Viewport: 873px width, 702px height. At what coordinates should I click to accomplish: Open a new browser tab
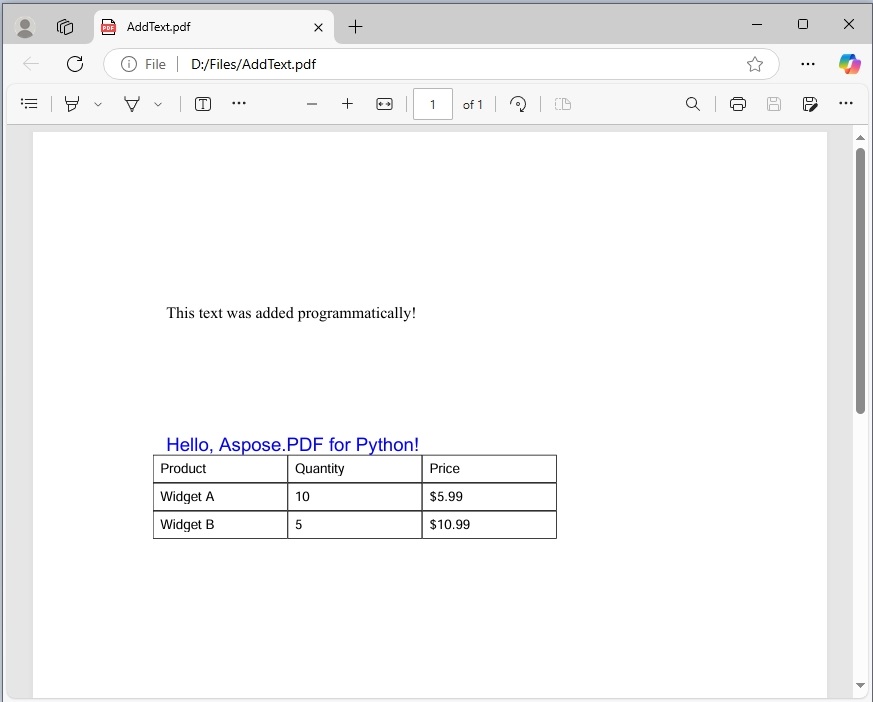[355, 27]
